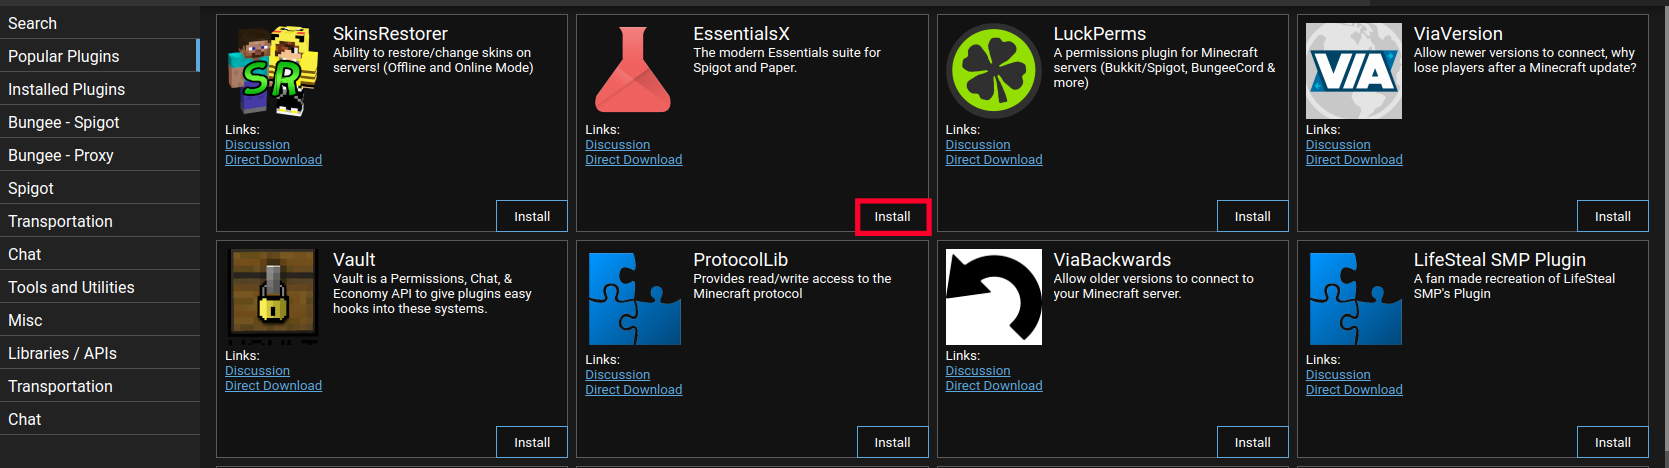Open the Misc category
The image size is (1669, 468).
(100, 320)
